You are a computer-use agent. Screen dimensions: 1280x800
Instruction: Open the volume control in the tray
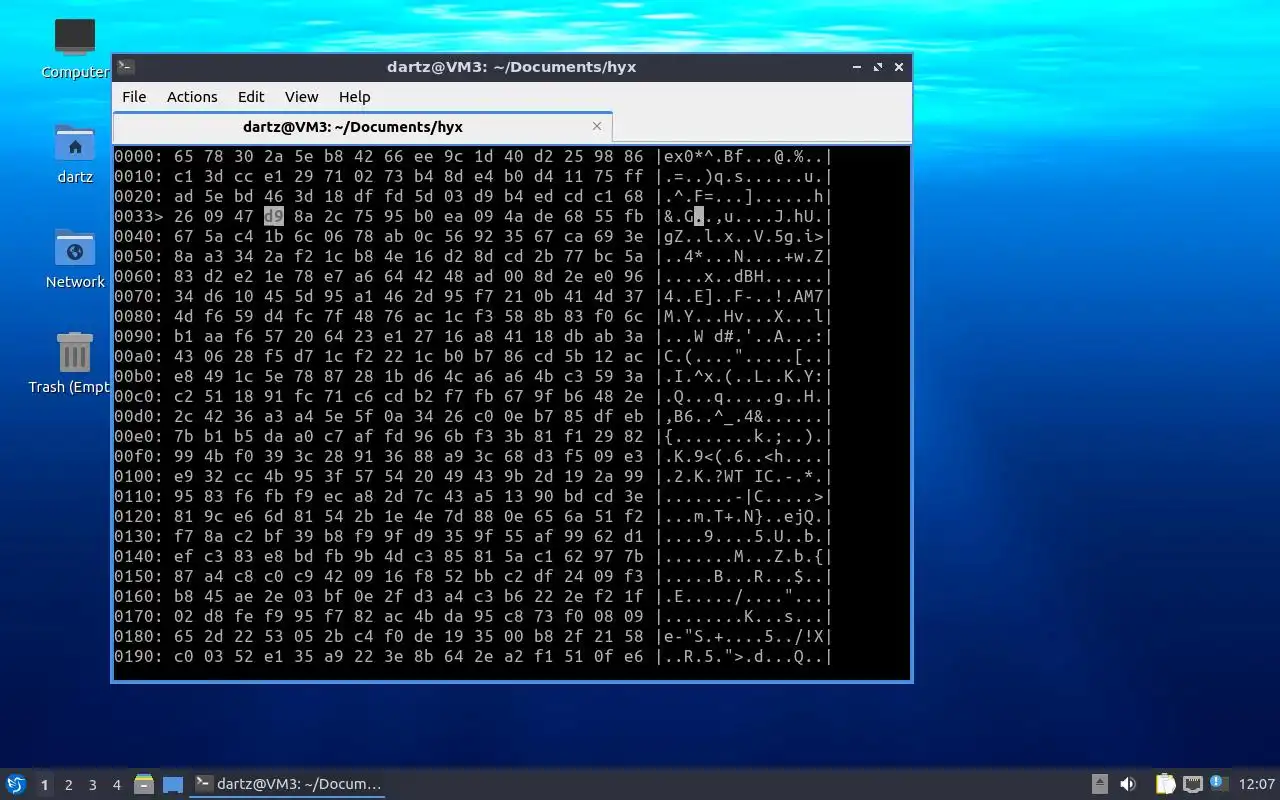point(1128,784)
